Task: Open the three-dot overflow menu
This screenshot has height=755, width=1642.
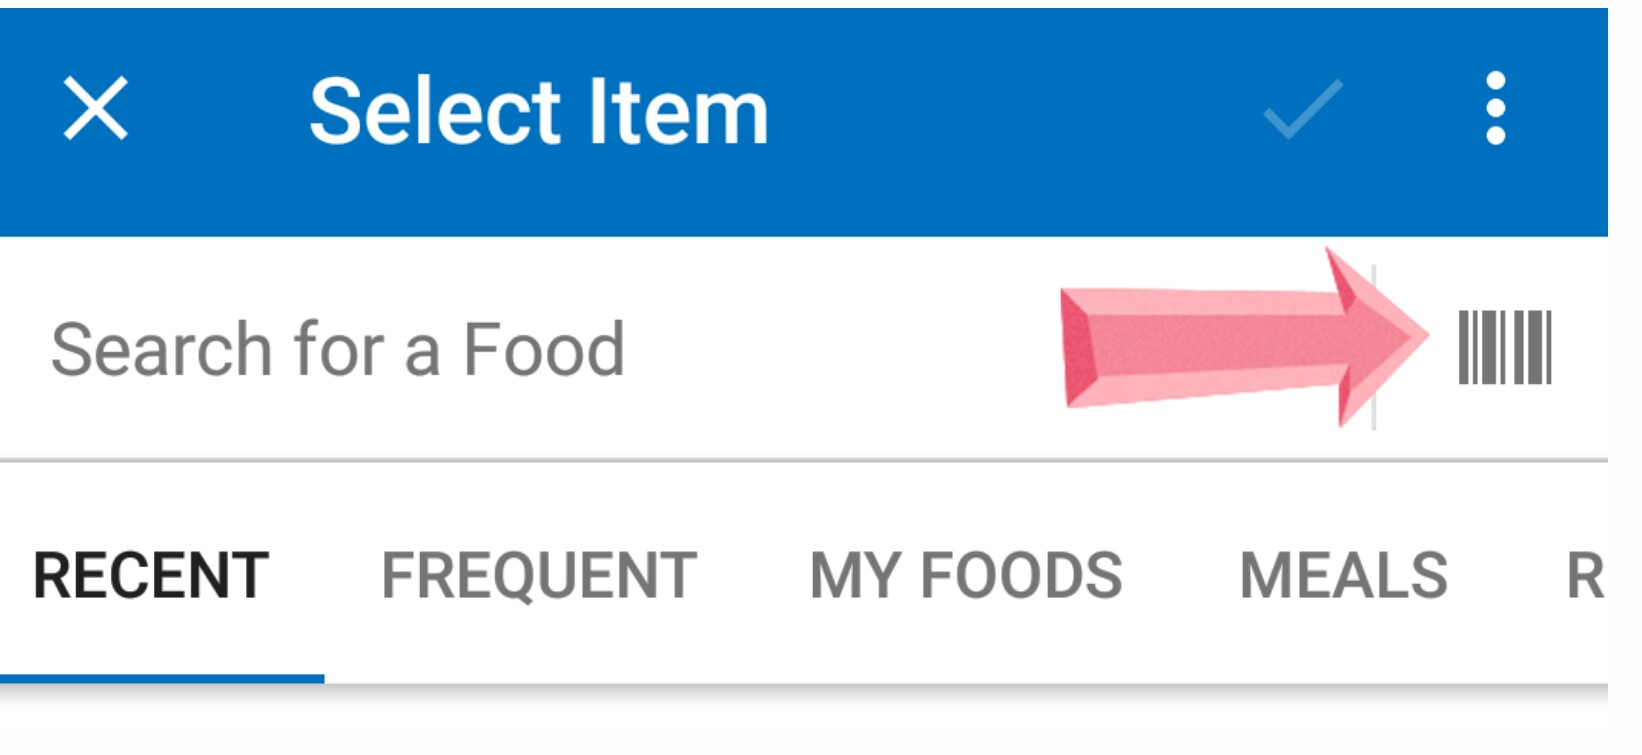Action: pyautogui.click(x=1496, y=108)
